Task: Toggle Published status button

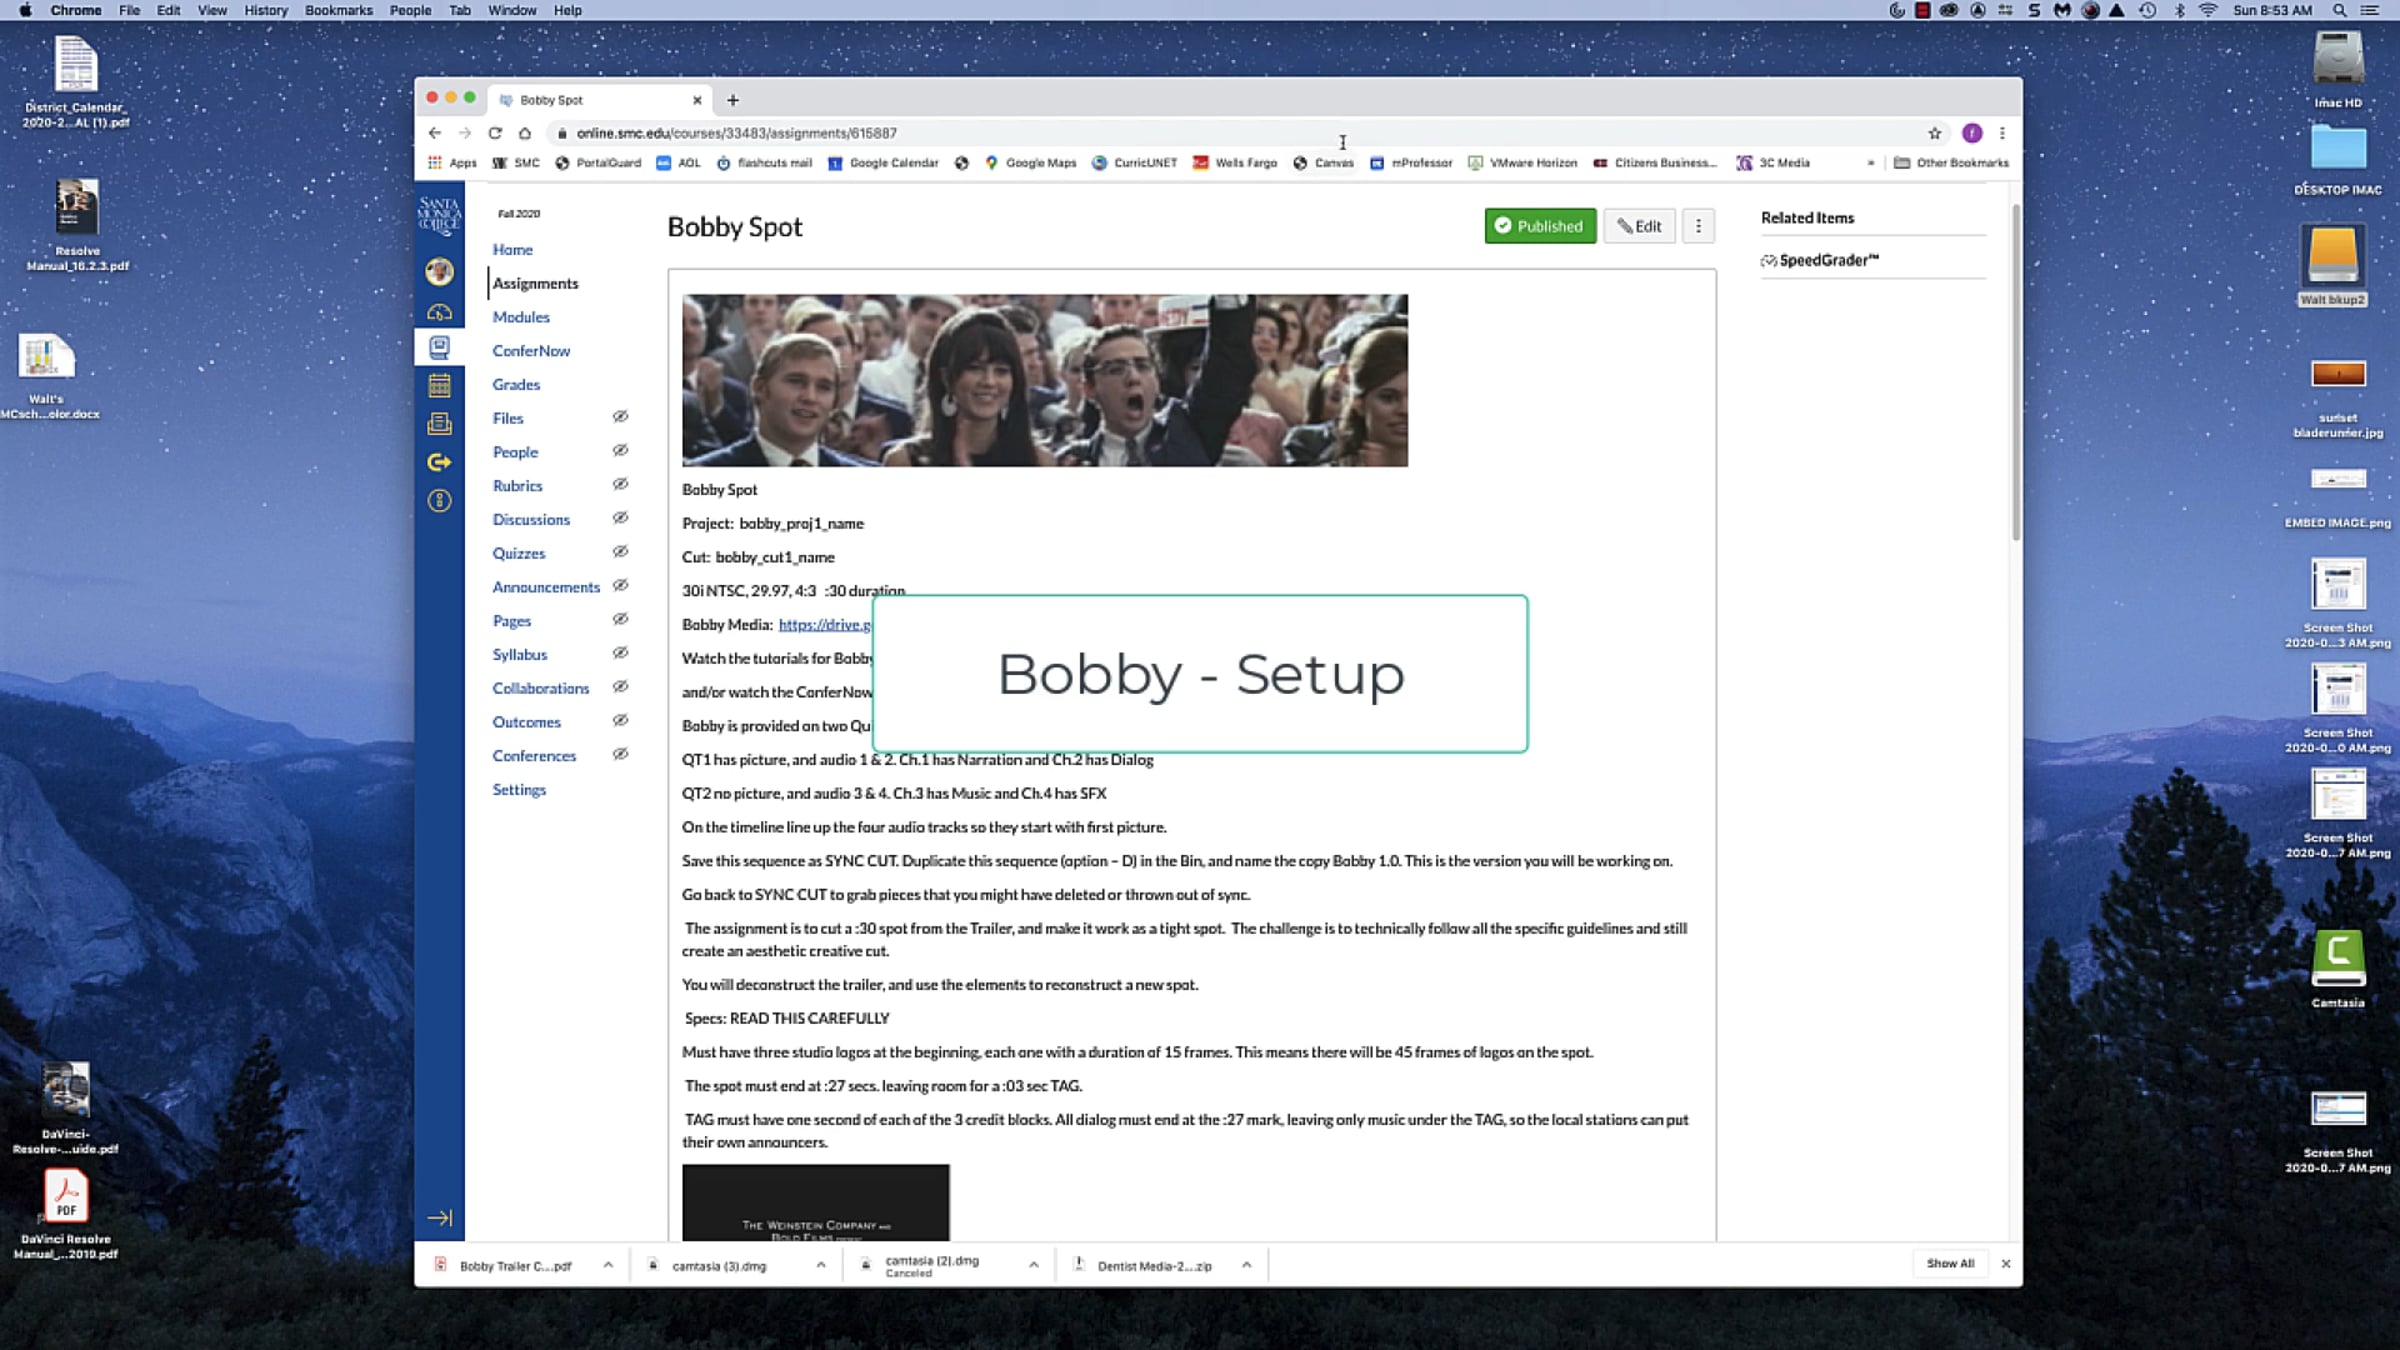Action: (x=1540, y=226)
